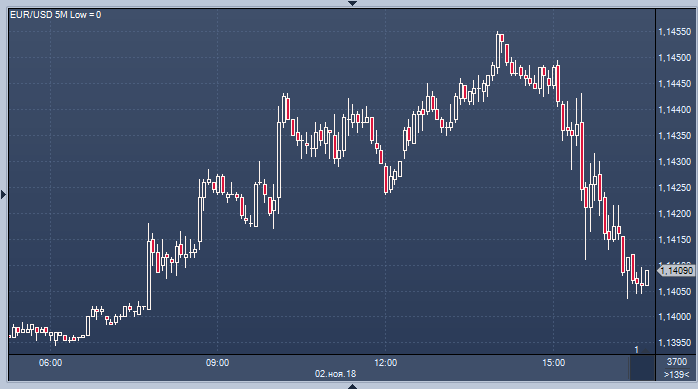The width and height of the screenshot is (698, 389).
Task: Click the current price marker 1,14090
Action: (676, 270)
